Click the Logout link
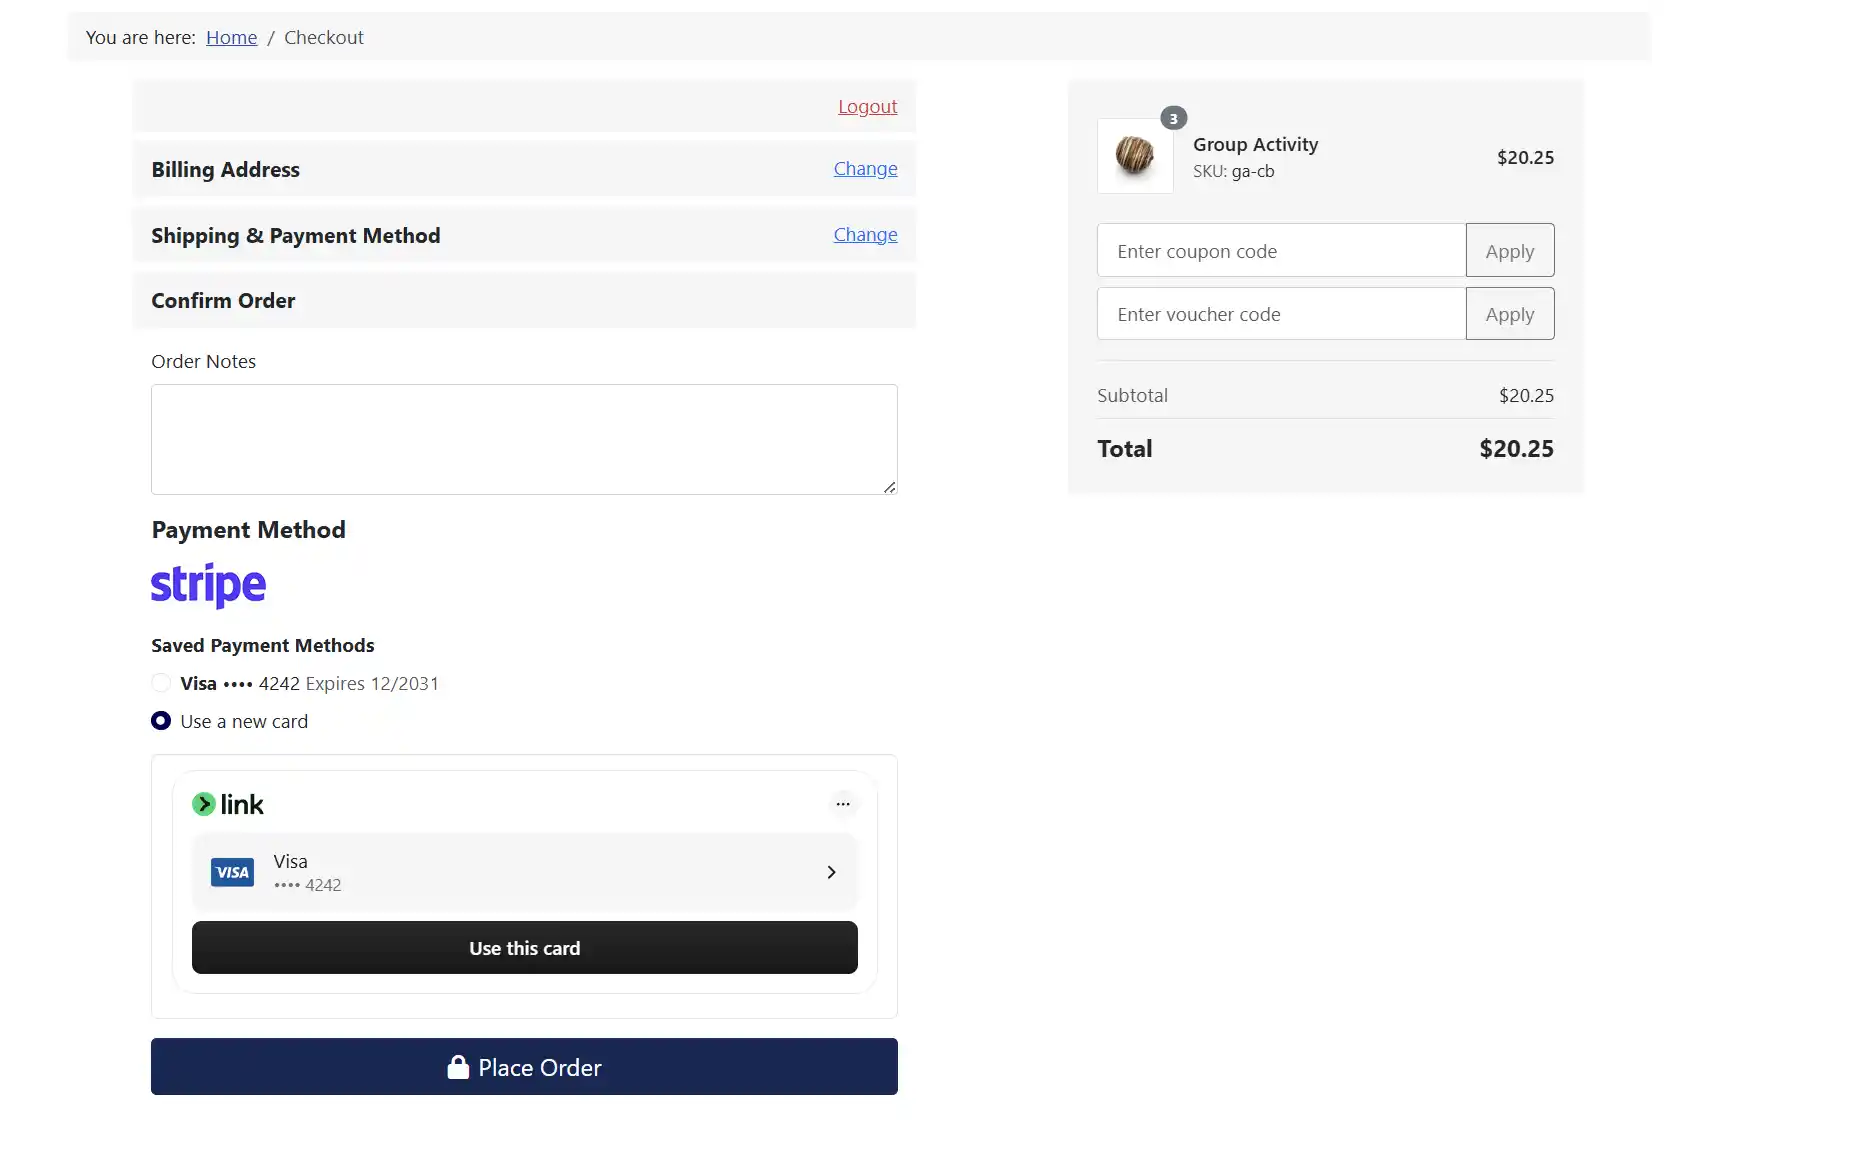Screen dimensions: 1855x1152 pyautogui.click(x=867, y=107)
